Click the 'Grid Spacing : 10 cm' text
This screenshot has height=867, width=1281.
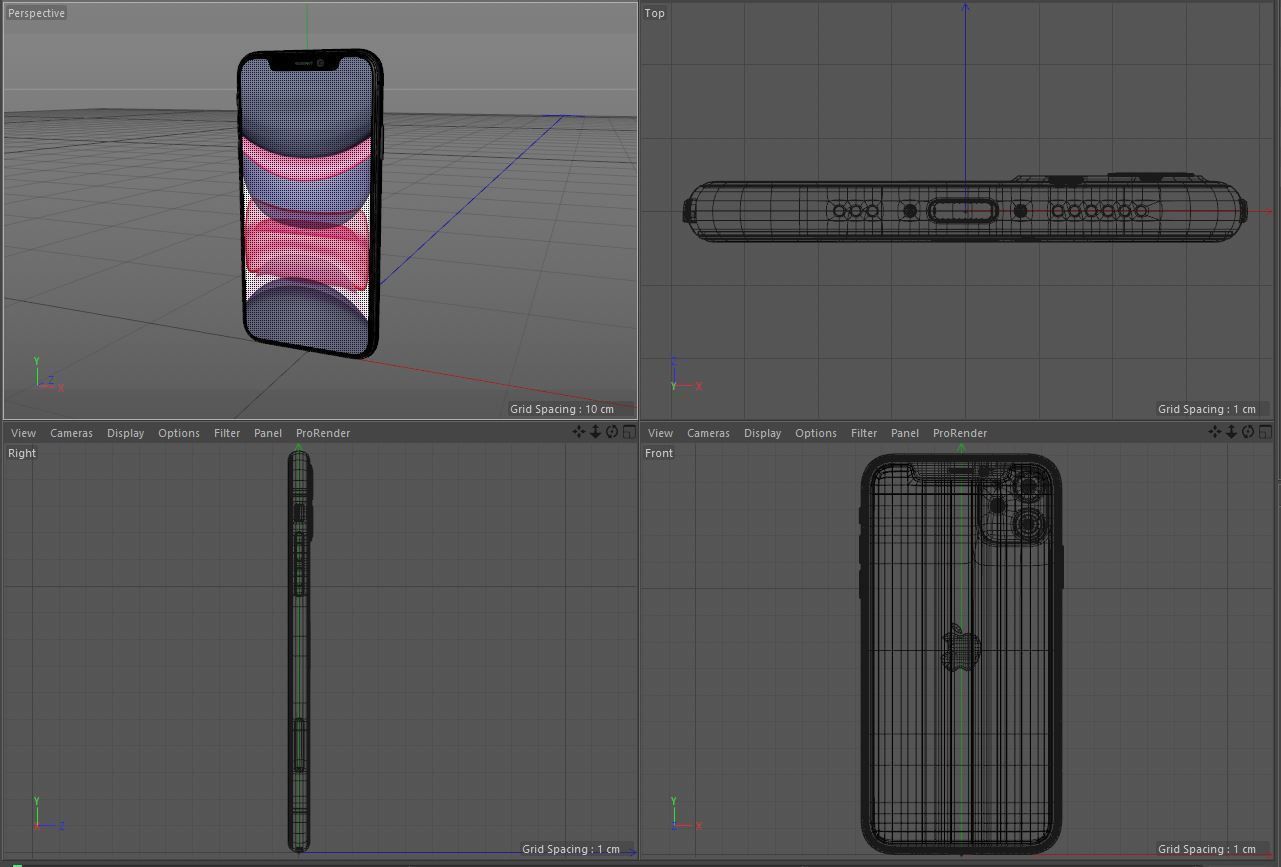(562, 409)
